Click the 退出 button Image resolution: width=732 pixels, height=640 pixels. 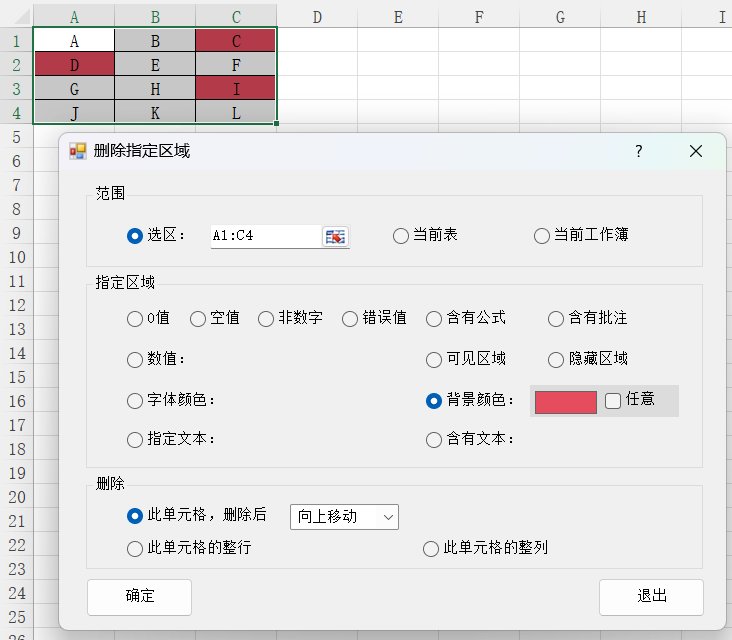(x=651, y=597)
